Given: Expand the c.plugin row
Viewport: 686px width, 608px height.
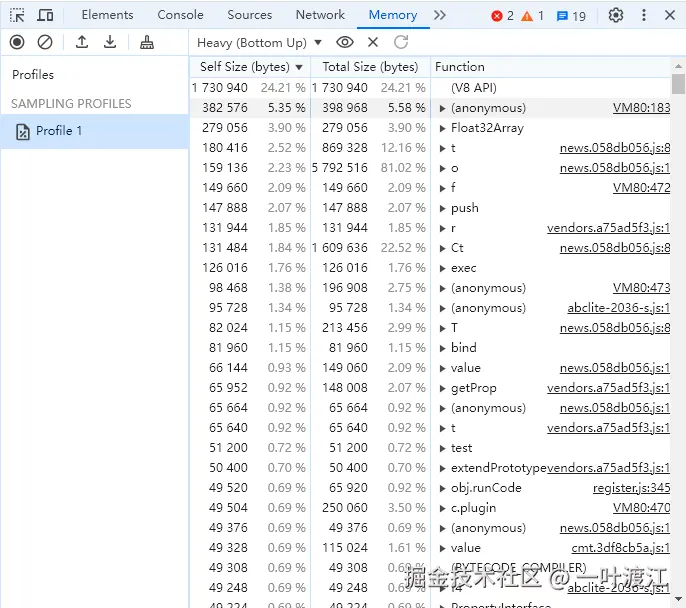Looking at the screenshot, I should [442, 509].
